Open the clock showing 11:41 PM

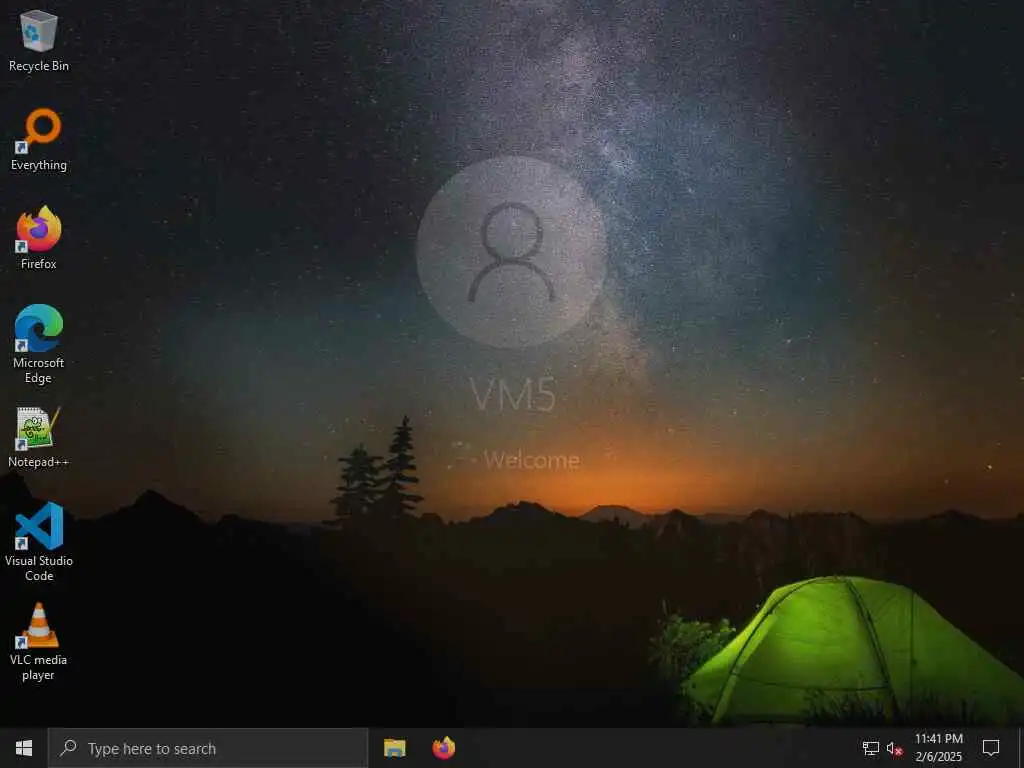[938, 748]
